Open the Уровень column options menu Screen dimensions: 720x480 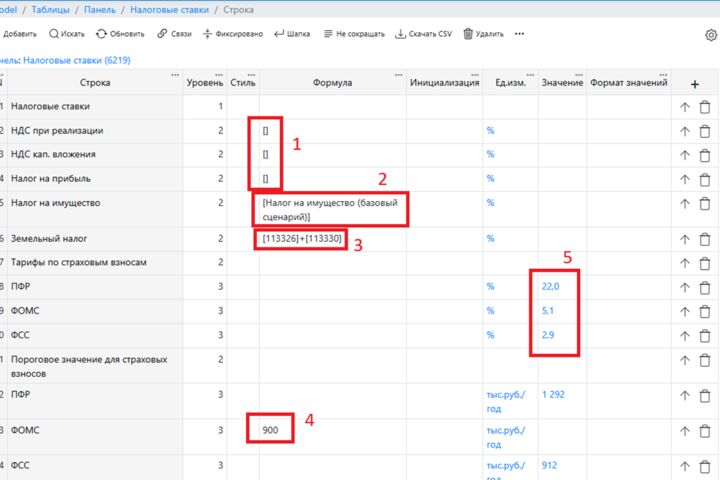click(x=219, y=75)
